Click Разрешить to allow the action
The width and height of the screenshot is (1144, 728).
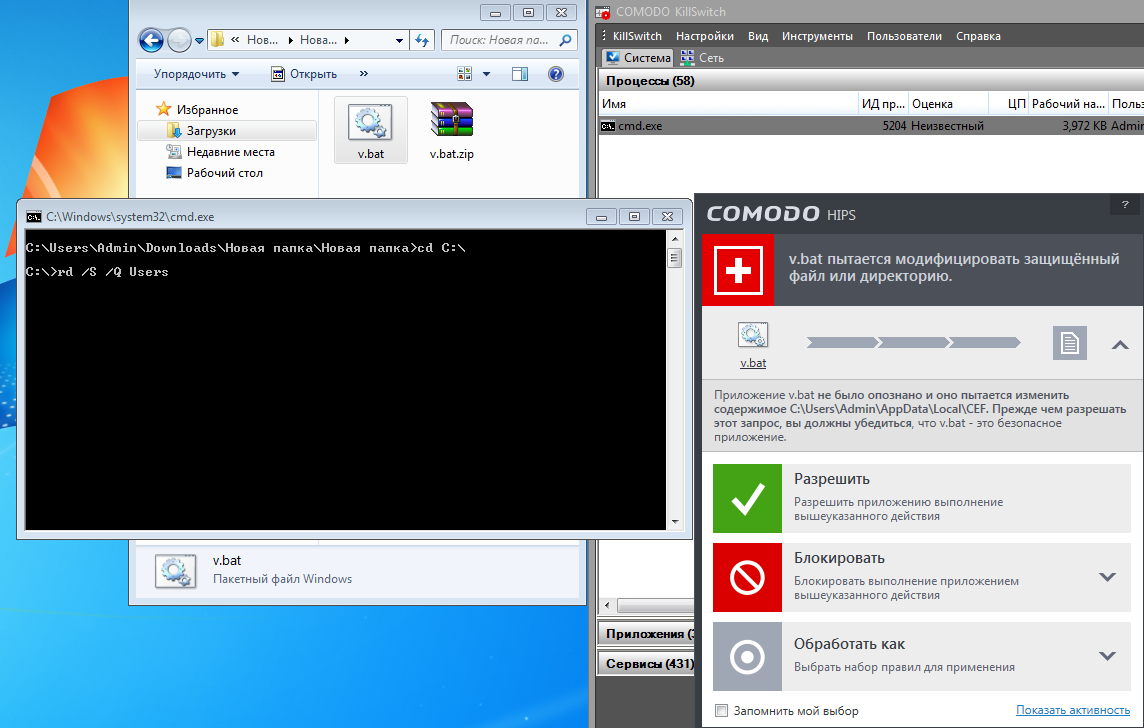(921, 498)
